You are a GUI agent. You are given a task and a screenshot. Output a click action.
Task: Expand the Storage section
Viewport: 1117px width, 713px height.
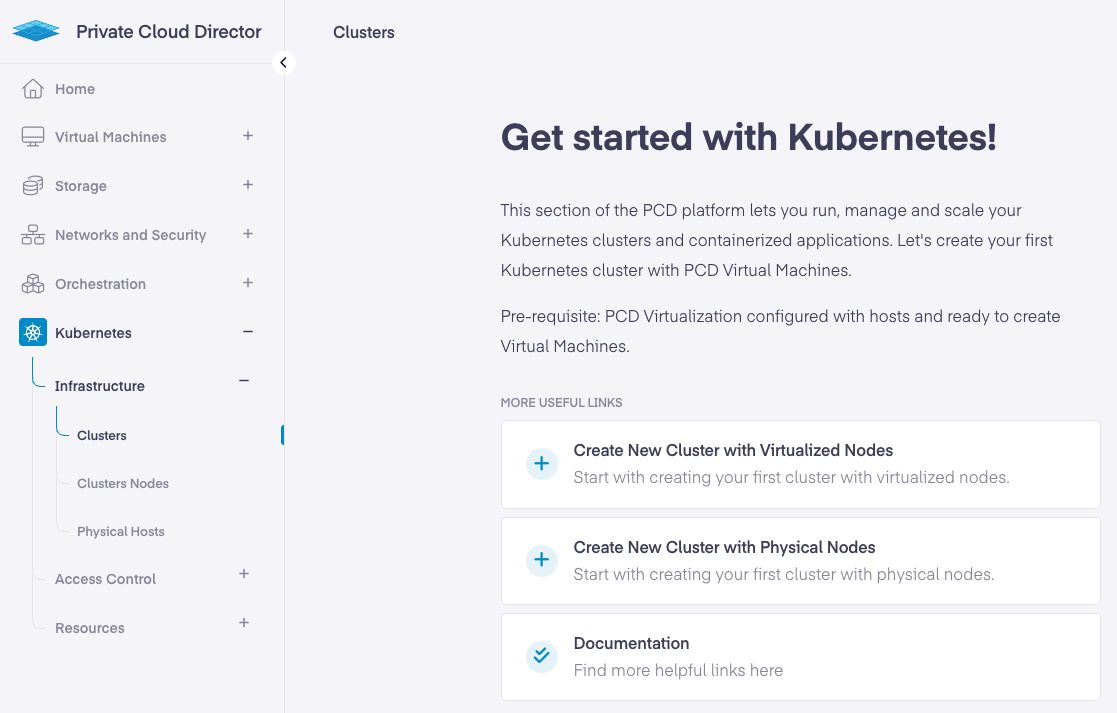pos(248,185)
